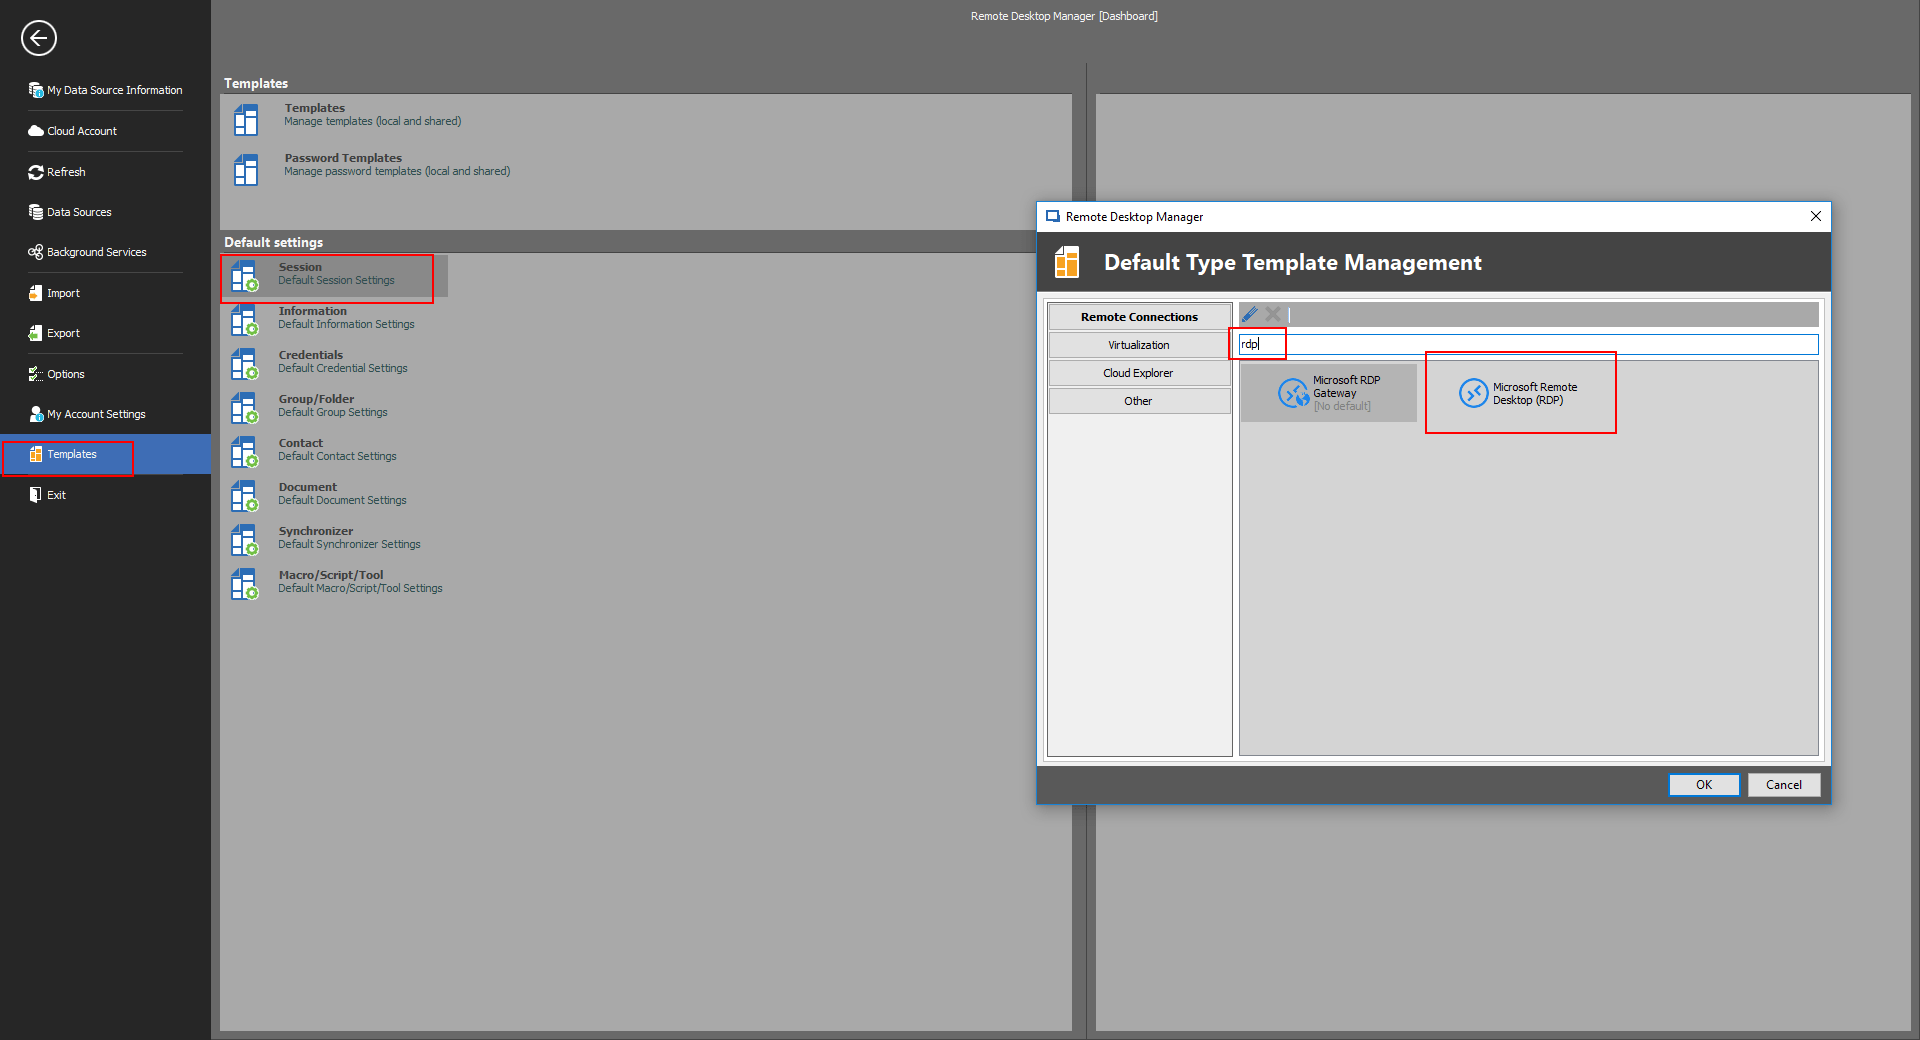The height and width of the screenshot is (1040, 1920).
Task: Cancel the Default Type Template dialog
Action: coord(1783,784)
